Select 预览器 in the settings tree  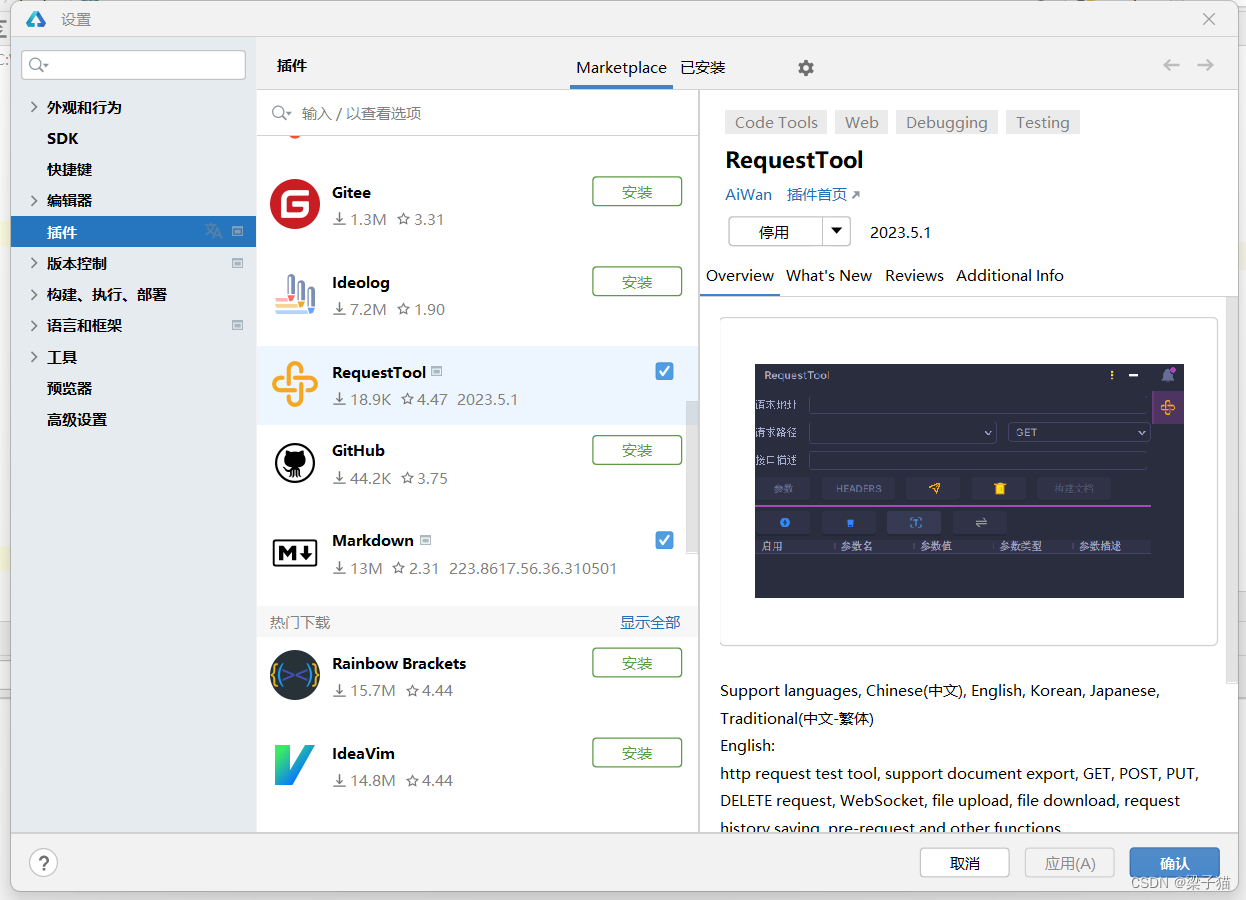(69, 388)
